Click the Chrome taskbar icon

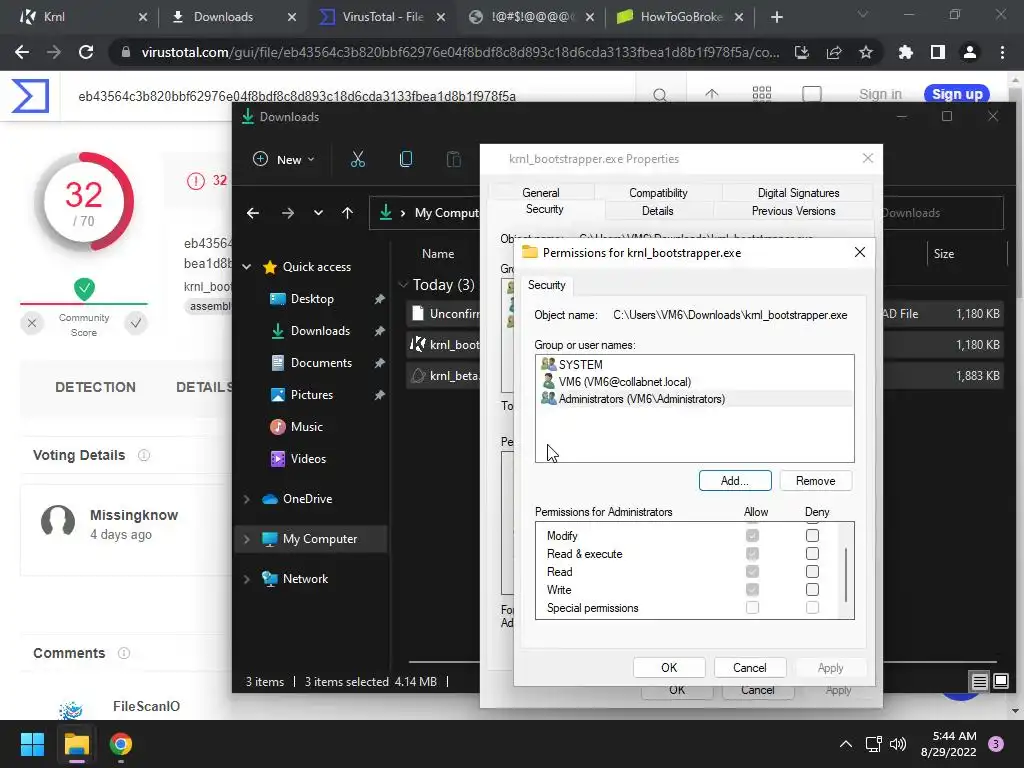pyautogui.click(x=120, y=744)
